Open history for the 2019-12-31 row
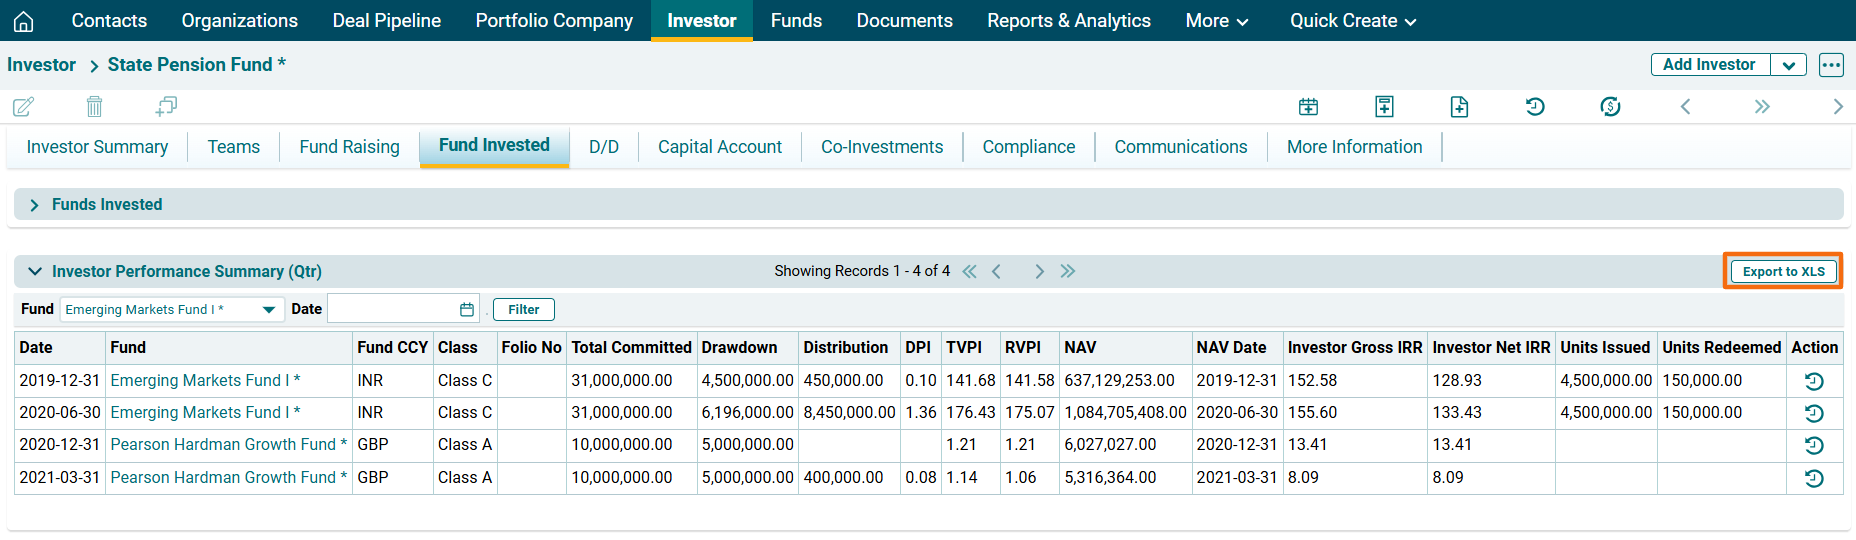This screenshot has width=1856, height=540. [x=1813, y=381]
